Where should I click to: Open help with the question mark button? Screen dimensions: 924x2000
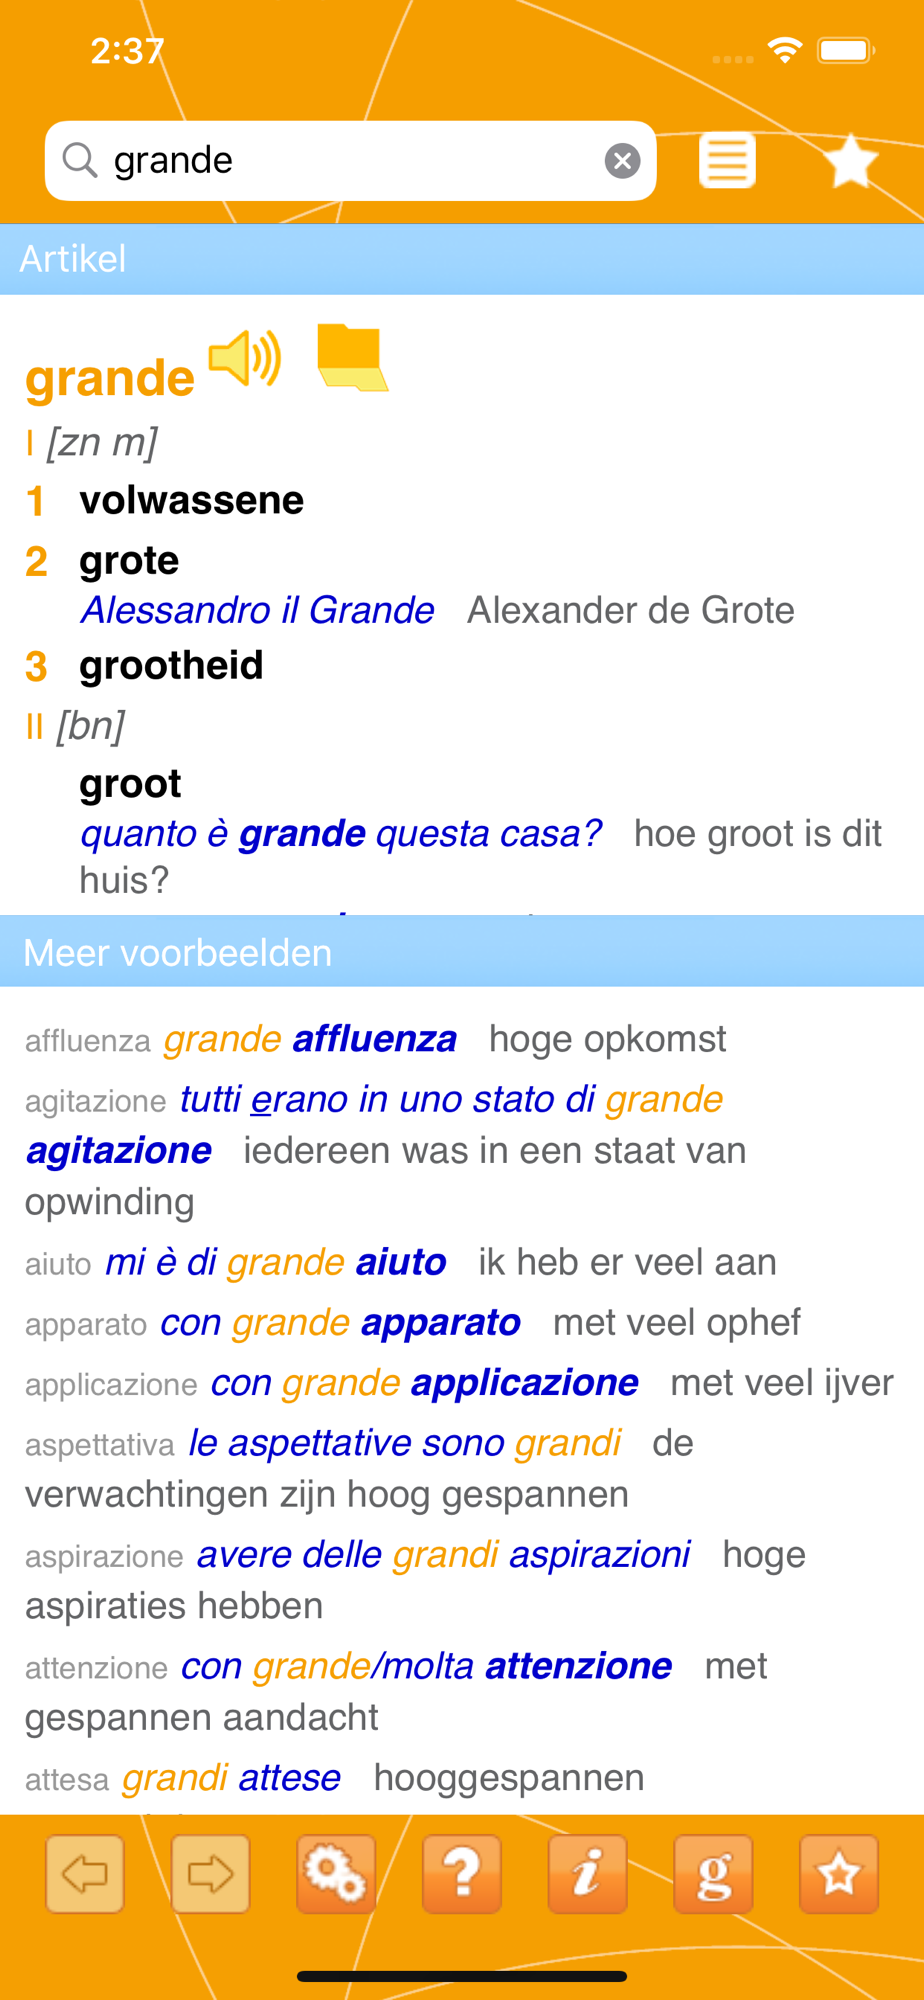click(462, 1874)
